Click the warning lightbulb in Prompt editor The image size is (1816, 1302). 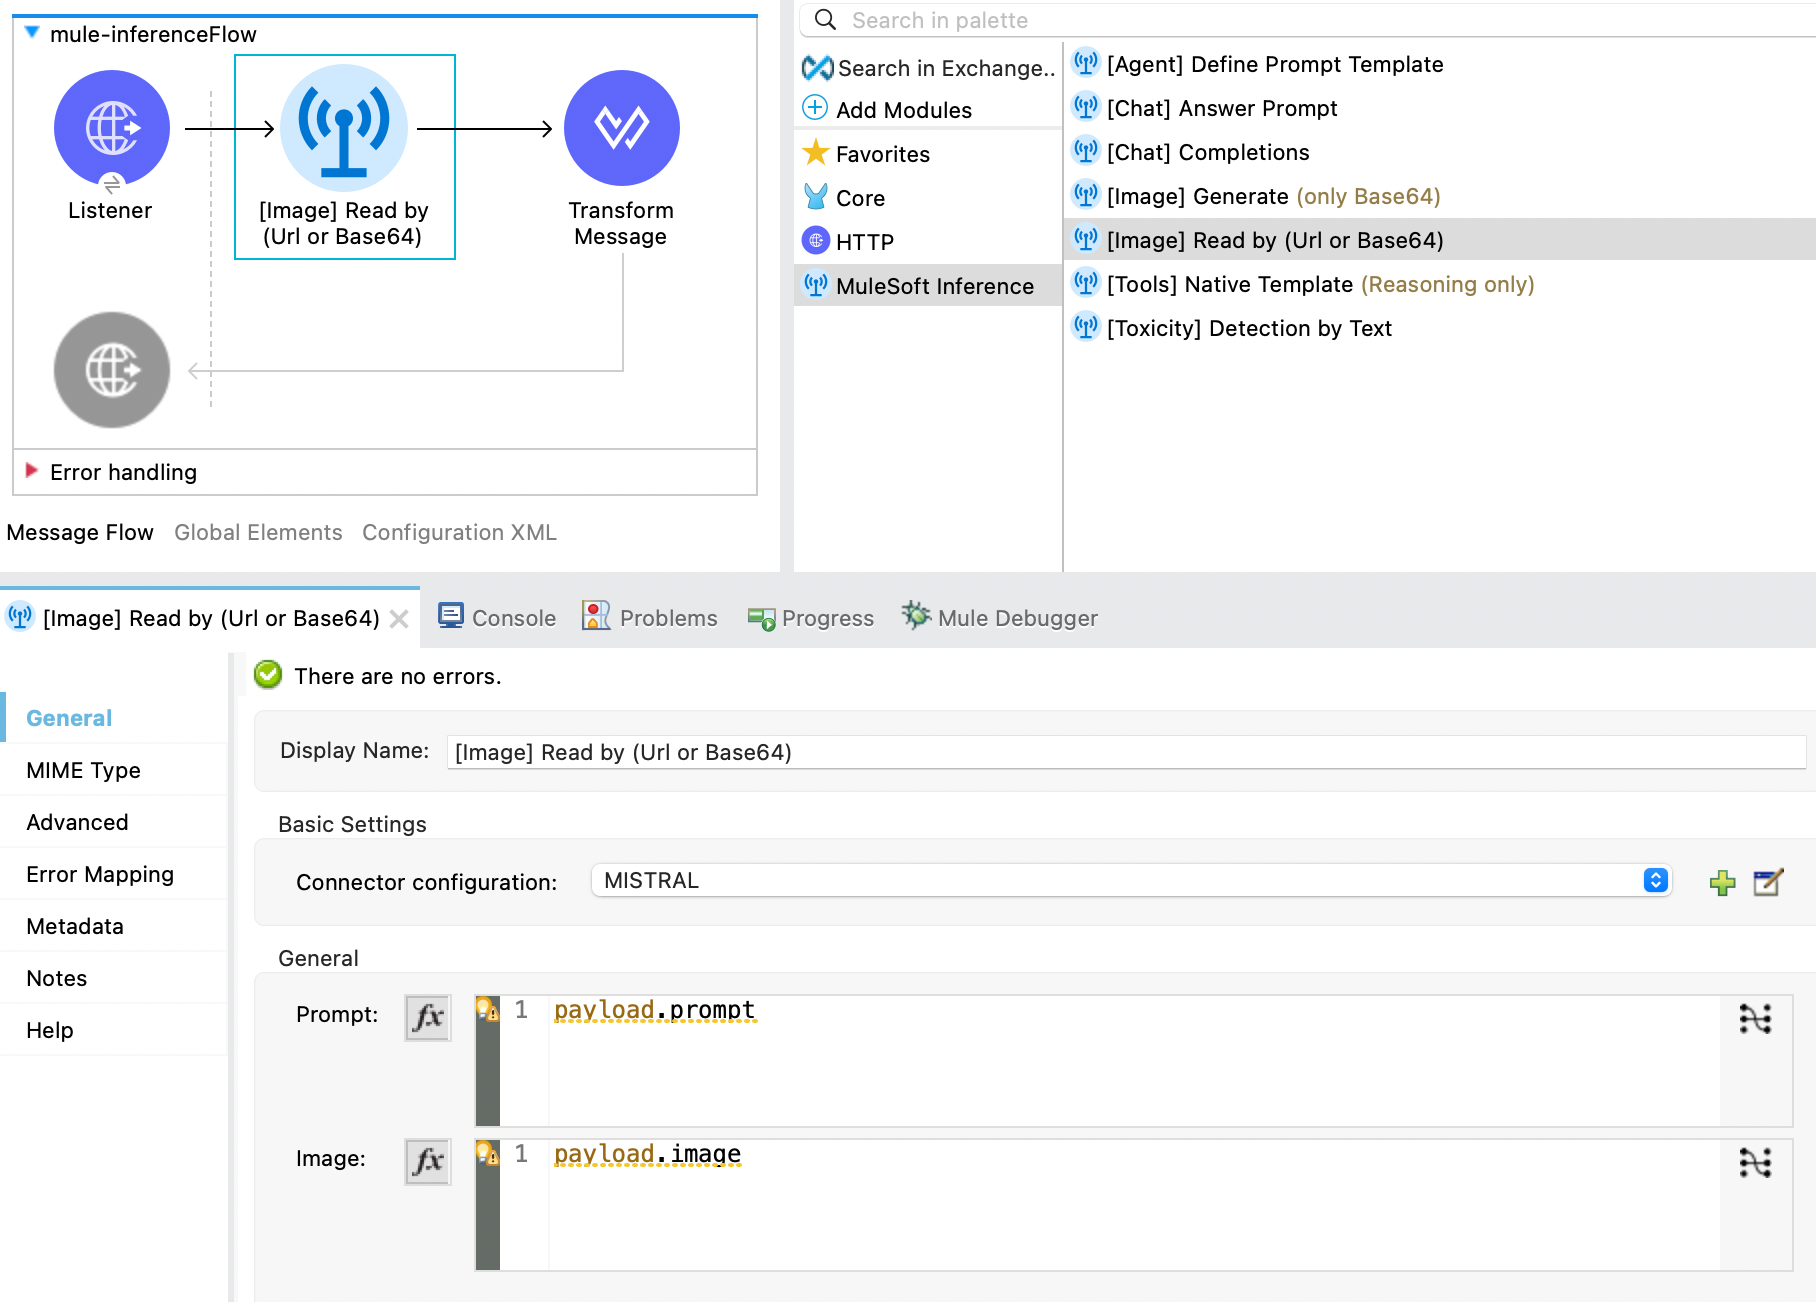[x=487, y=1009]
